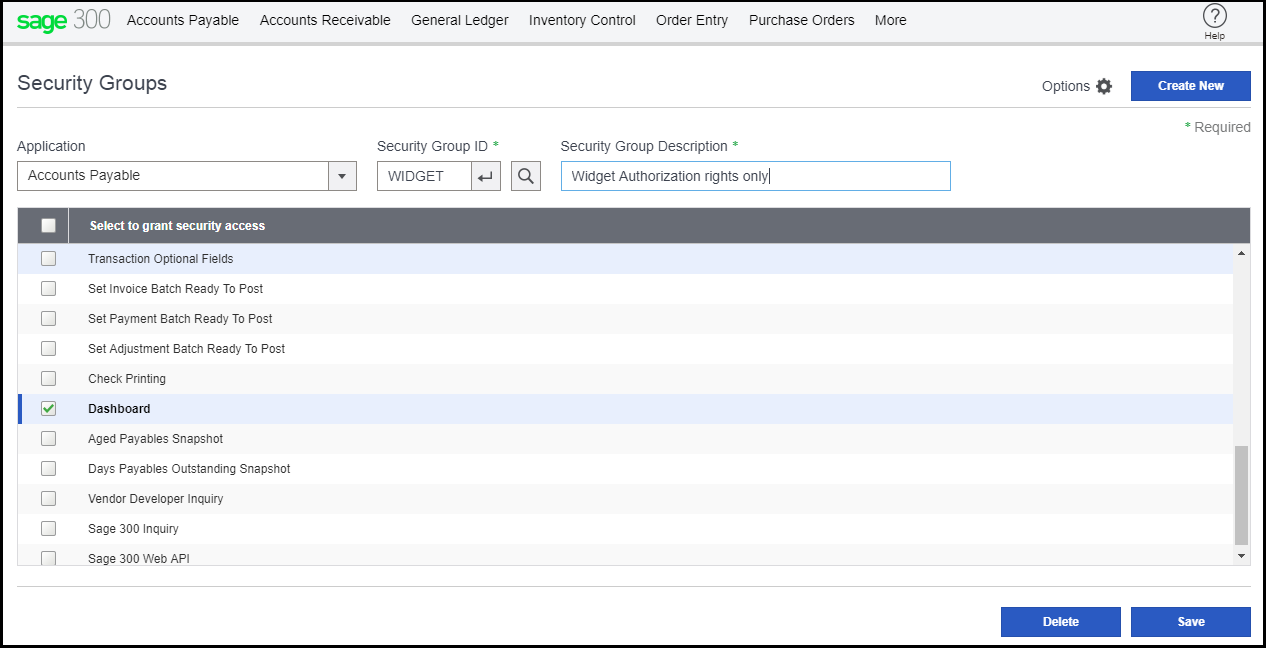Uncheck the Dashboard security access

pyautogui.click(x=48, y=408)
